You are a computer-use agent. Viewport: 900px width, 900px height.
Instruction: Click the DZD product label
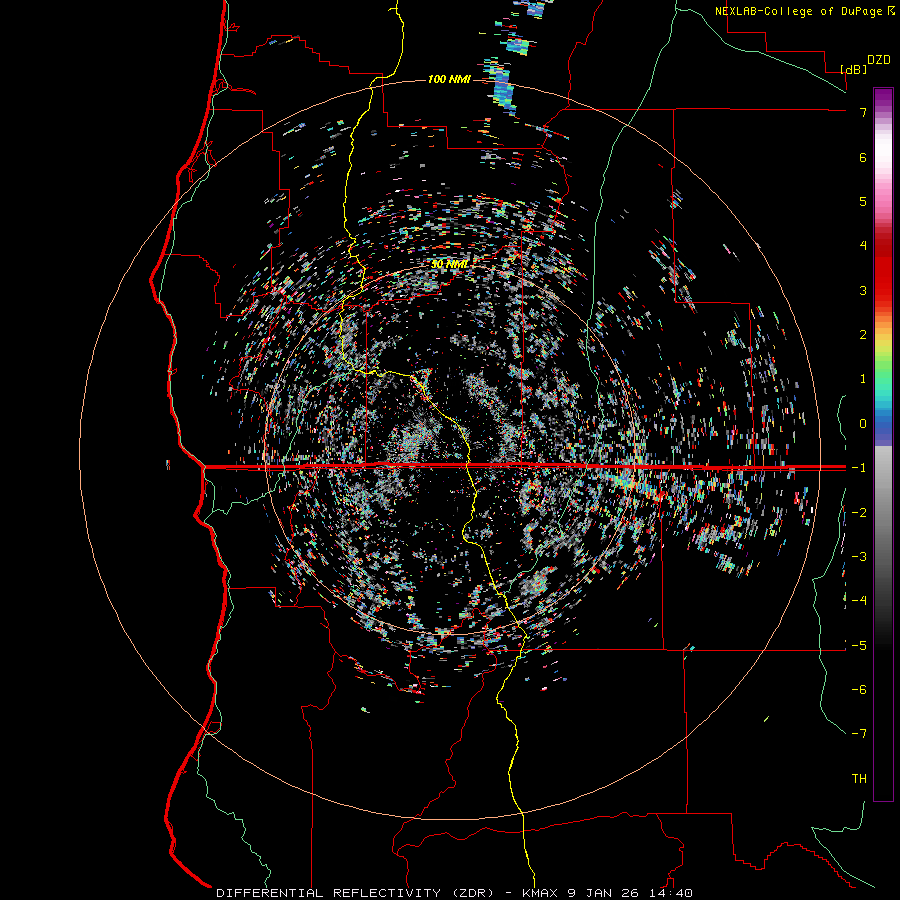[879, 60]
